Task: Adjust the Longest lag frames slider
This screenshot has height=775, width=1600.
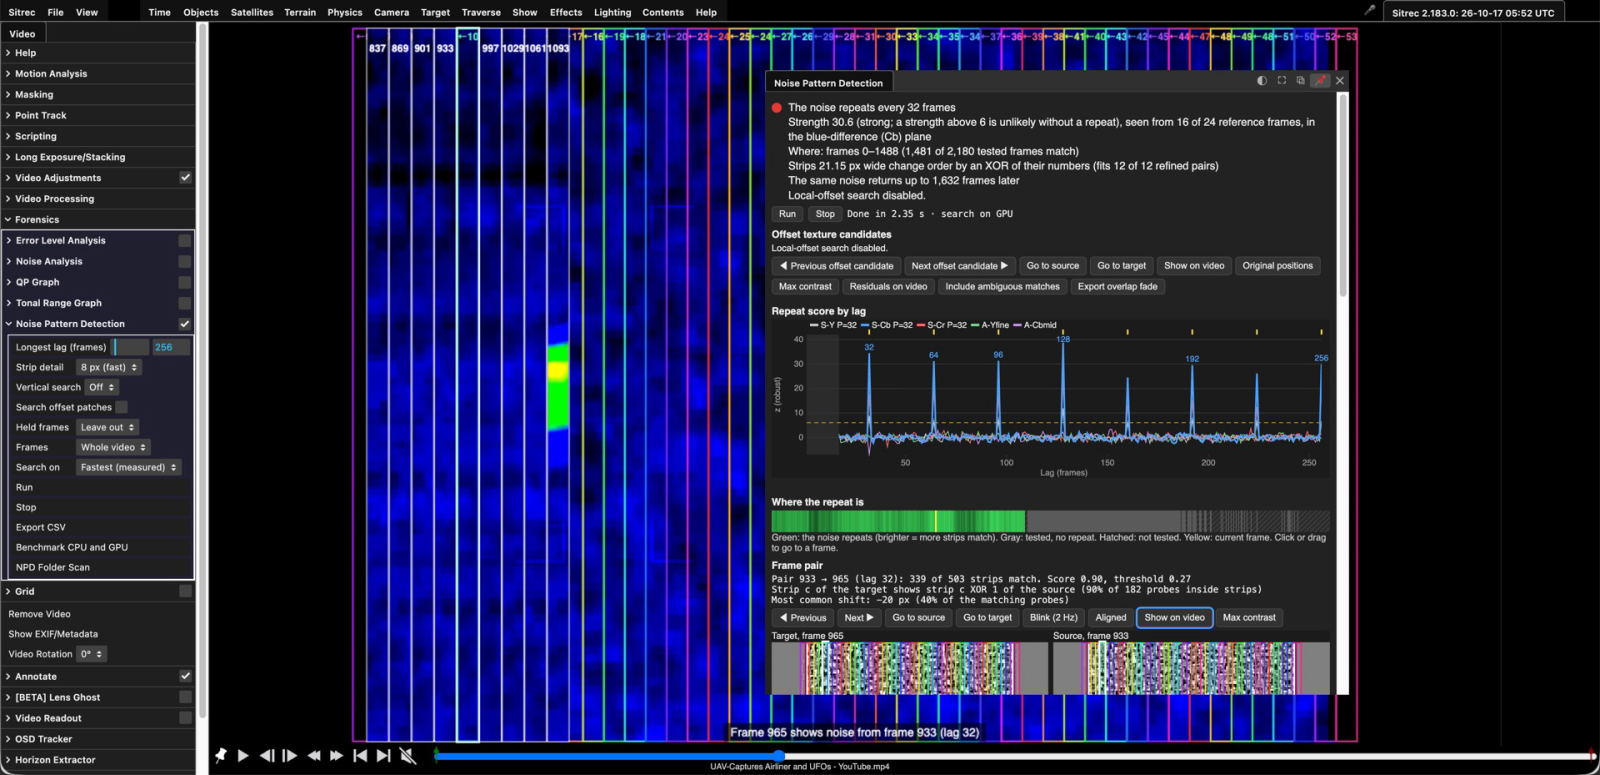Action: click(x=130, y=347)
